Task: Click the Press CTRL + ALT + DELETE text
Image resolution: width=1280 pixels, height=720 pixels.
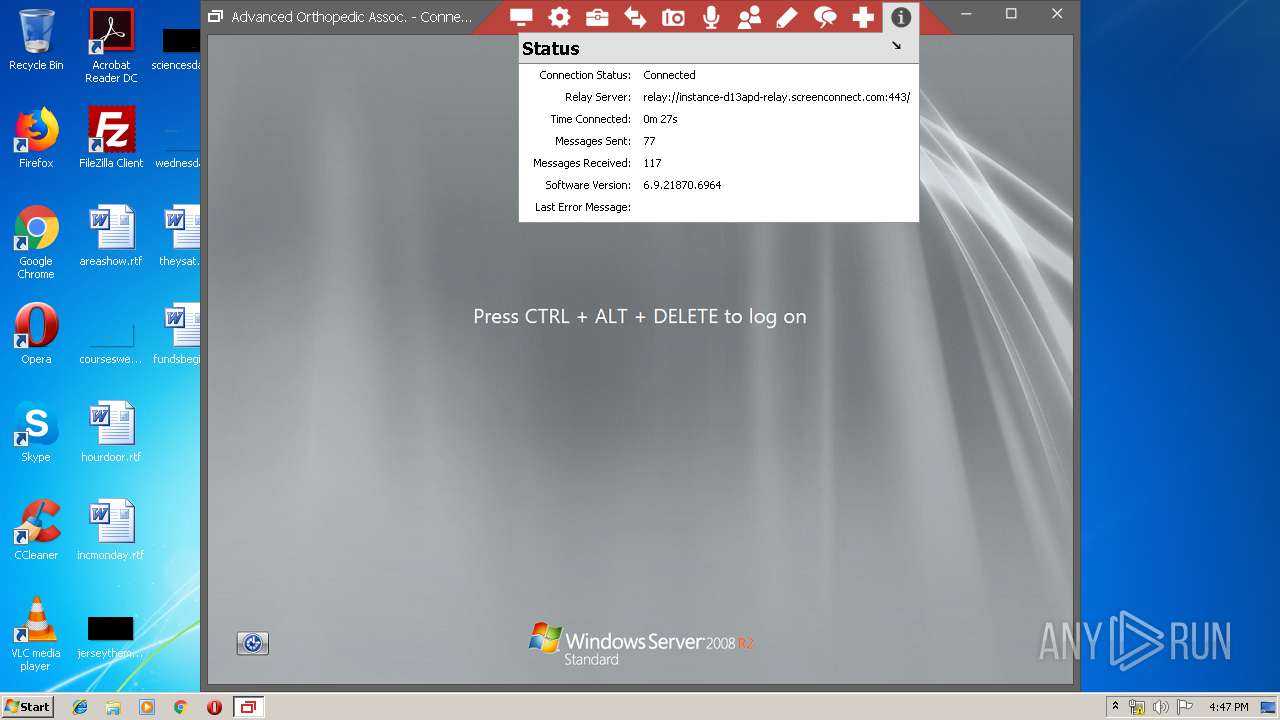Action: pos(640,316)
